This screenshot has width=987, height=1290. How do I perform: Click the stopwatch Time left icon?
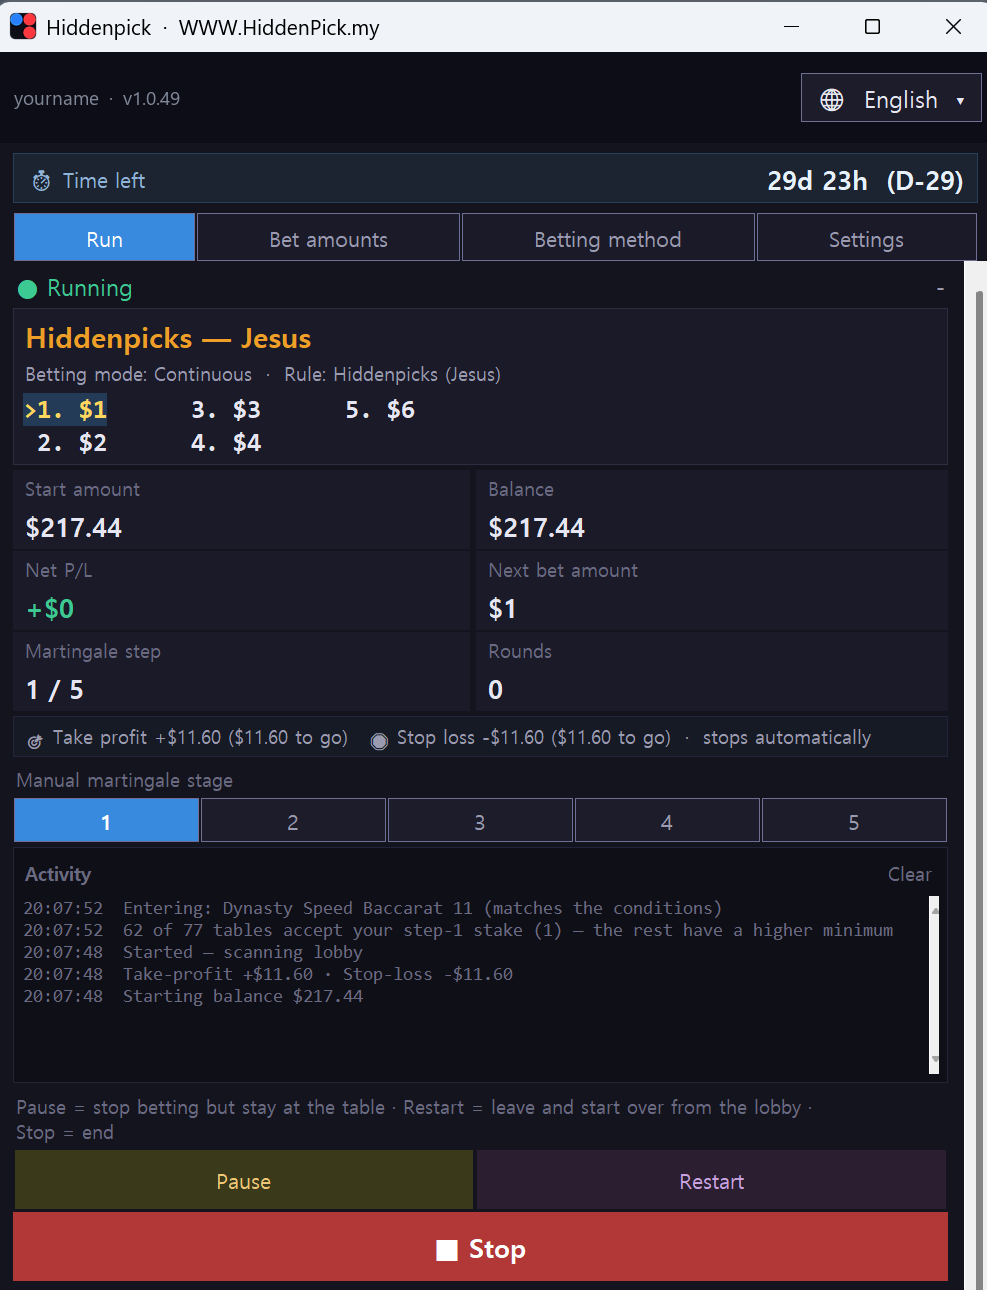(41, 181)
